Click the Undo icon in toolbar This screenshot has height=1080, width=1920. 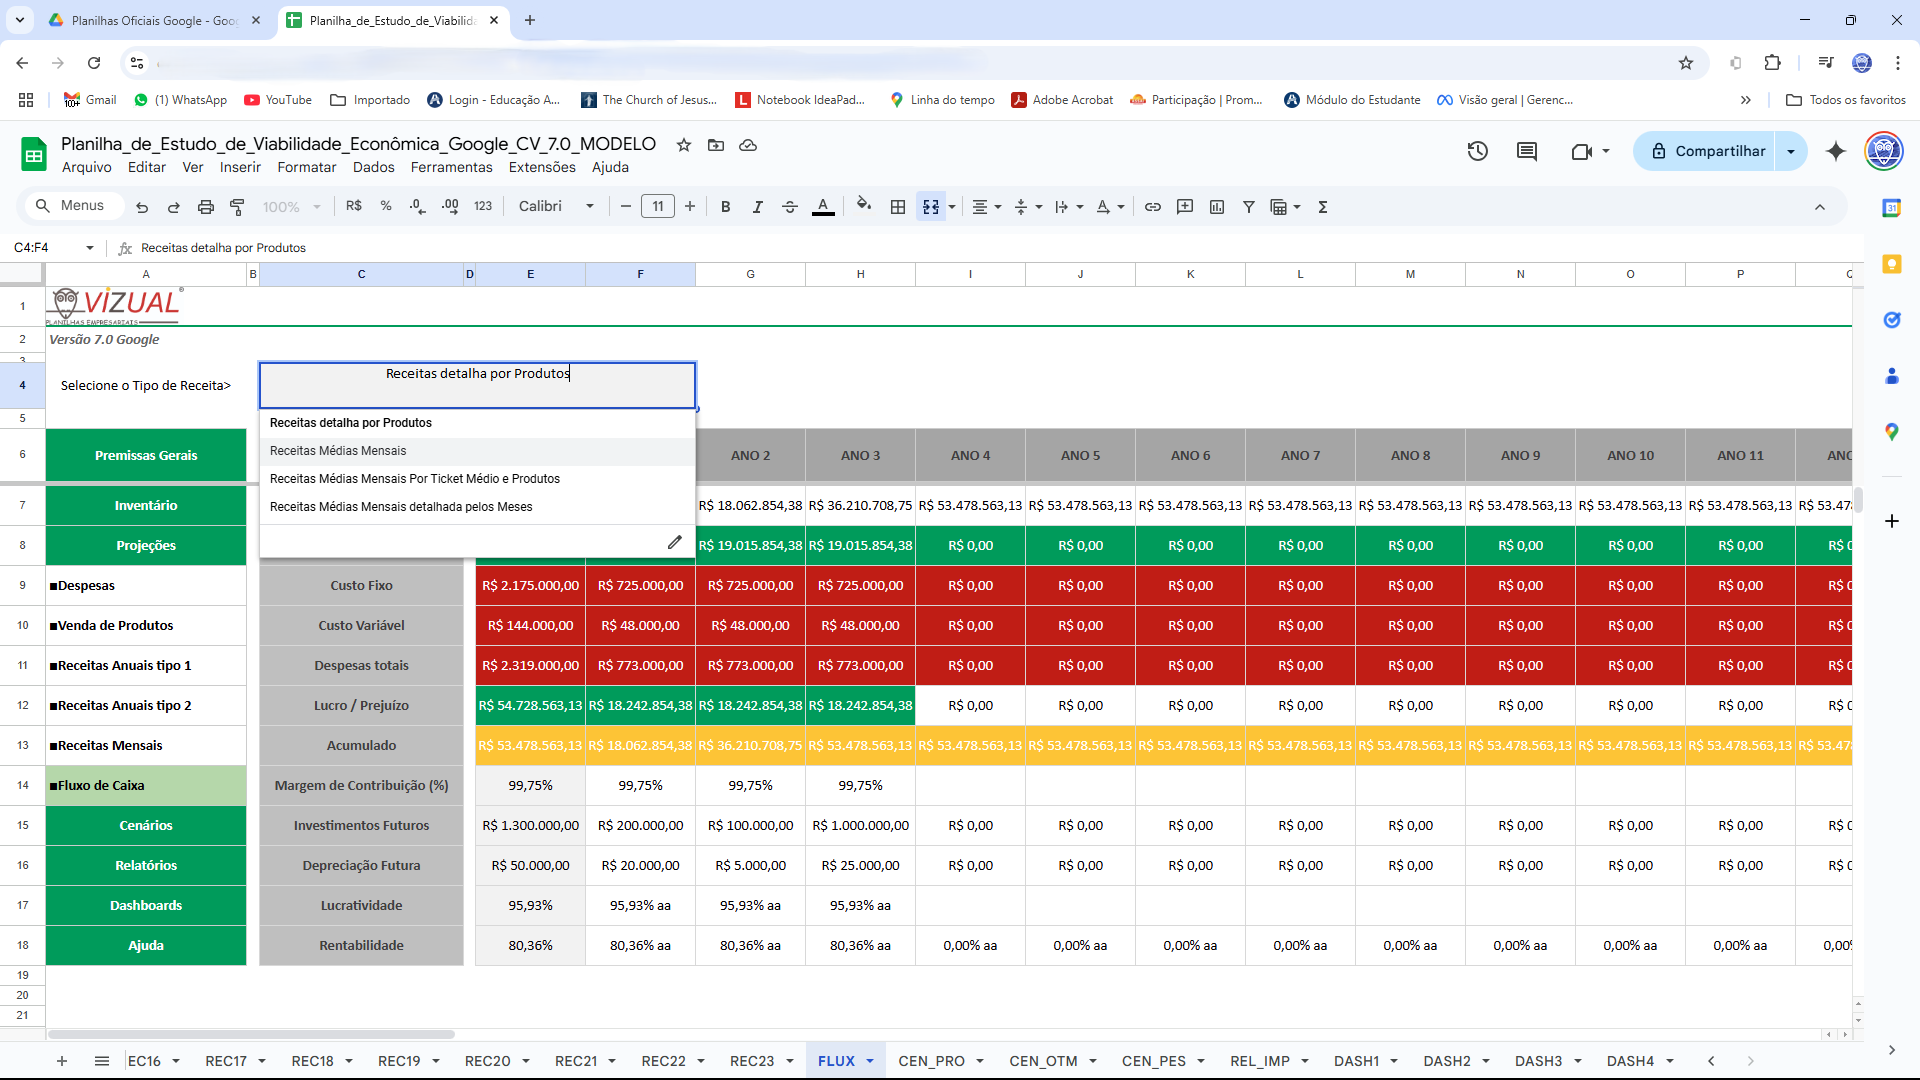point(142,207)
